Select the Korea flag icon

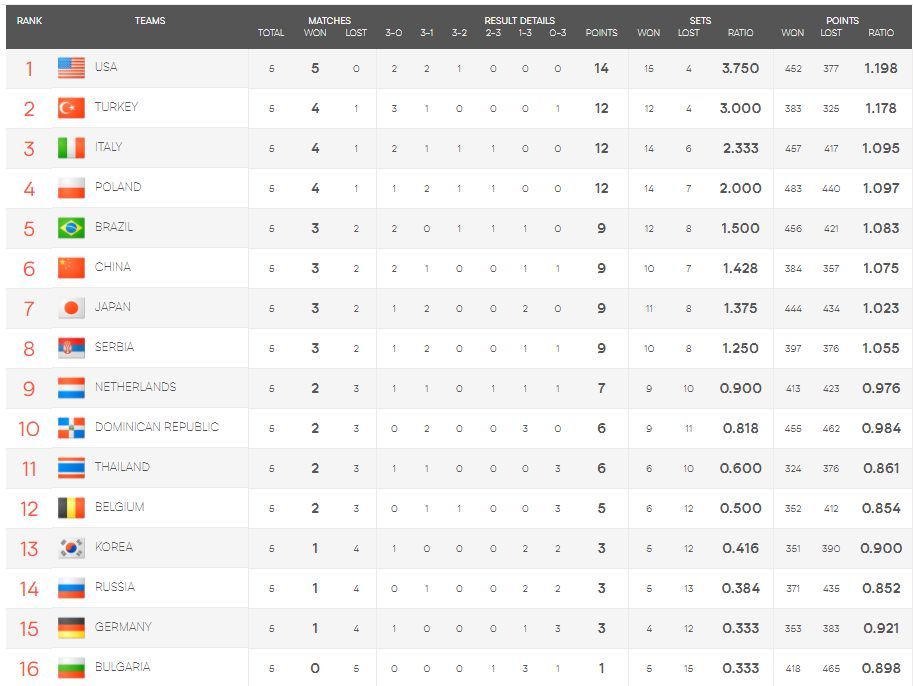tap(71, 548)
